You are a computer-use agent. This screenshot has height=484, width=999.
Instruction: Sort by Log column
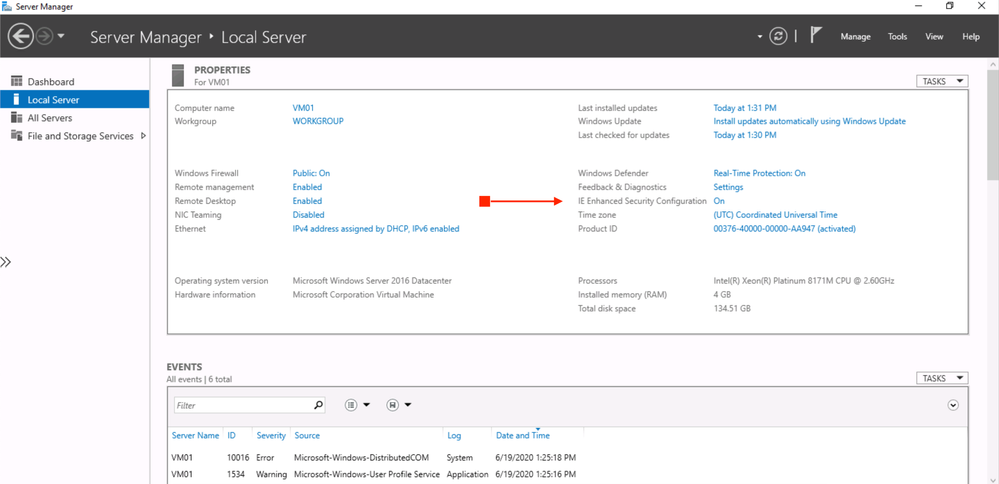[454, 436]
